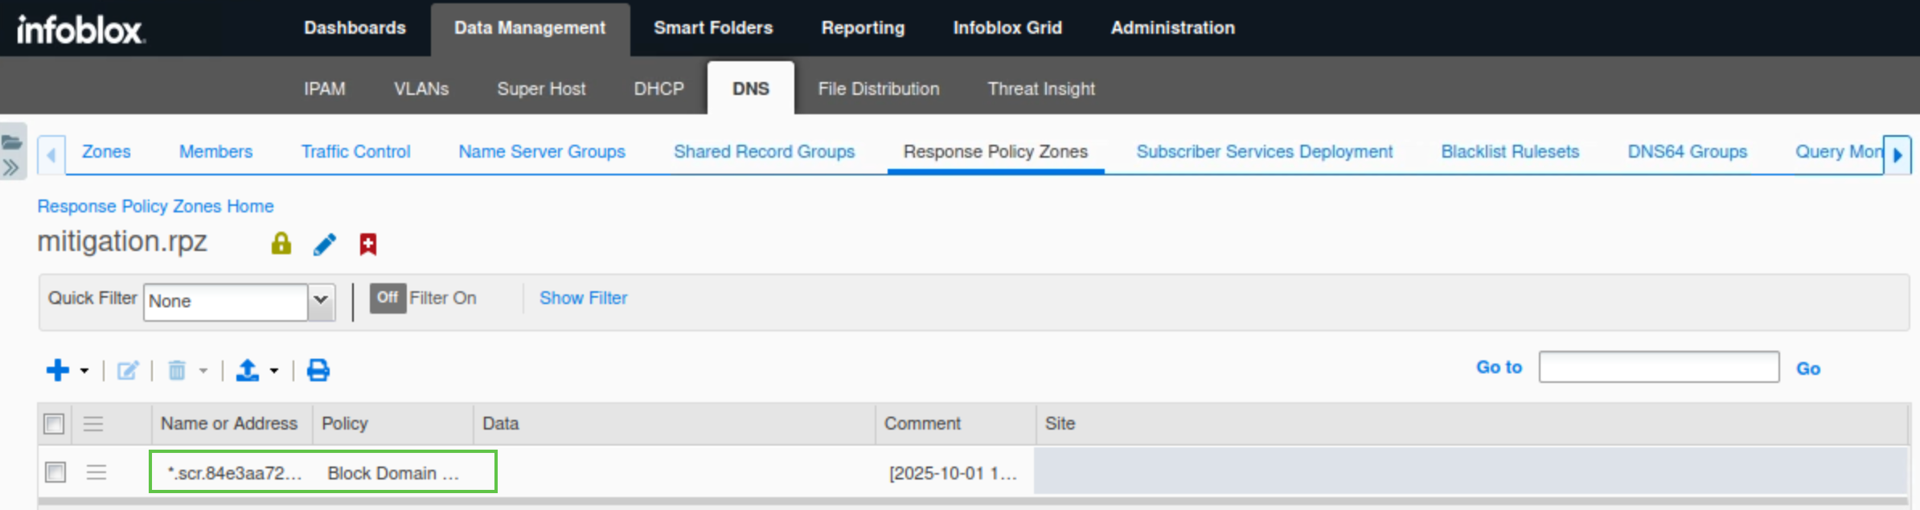Open the folder icon in left sidebar
The height and width of the screenshot is (510, 1920).
[x=12, y=143]
